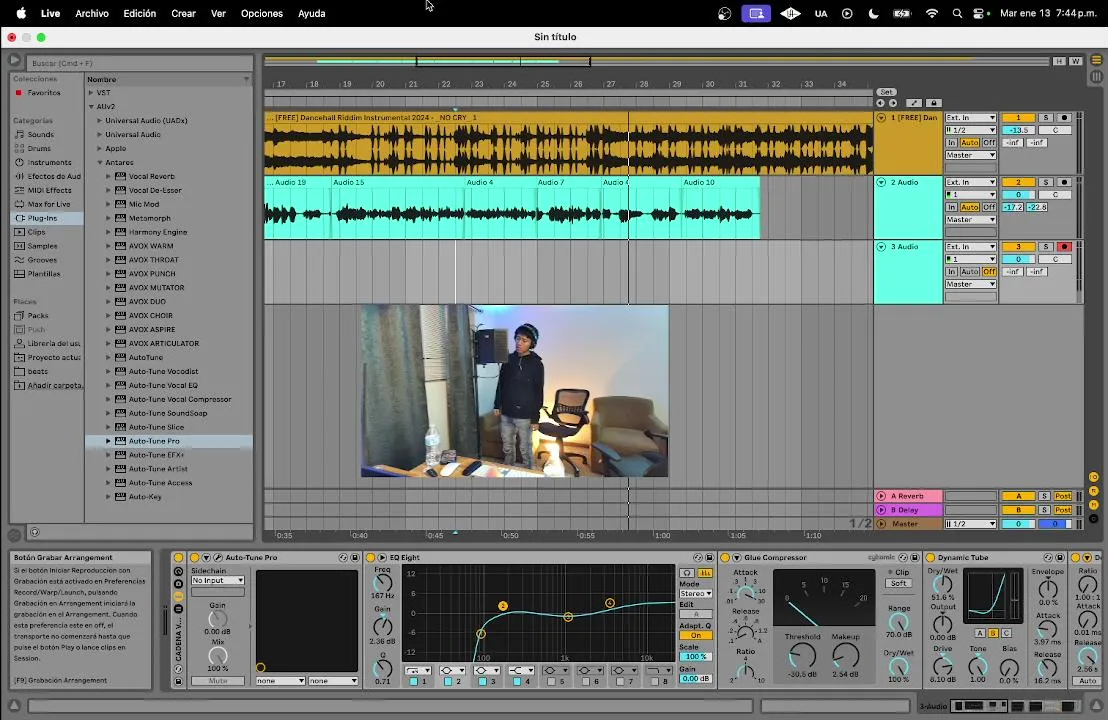Open macOS Spotlight search icon

tap(957, 13)
